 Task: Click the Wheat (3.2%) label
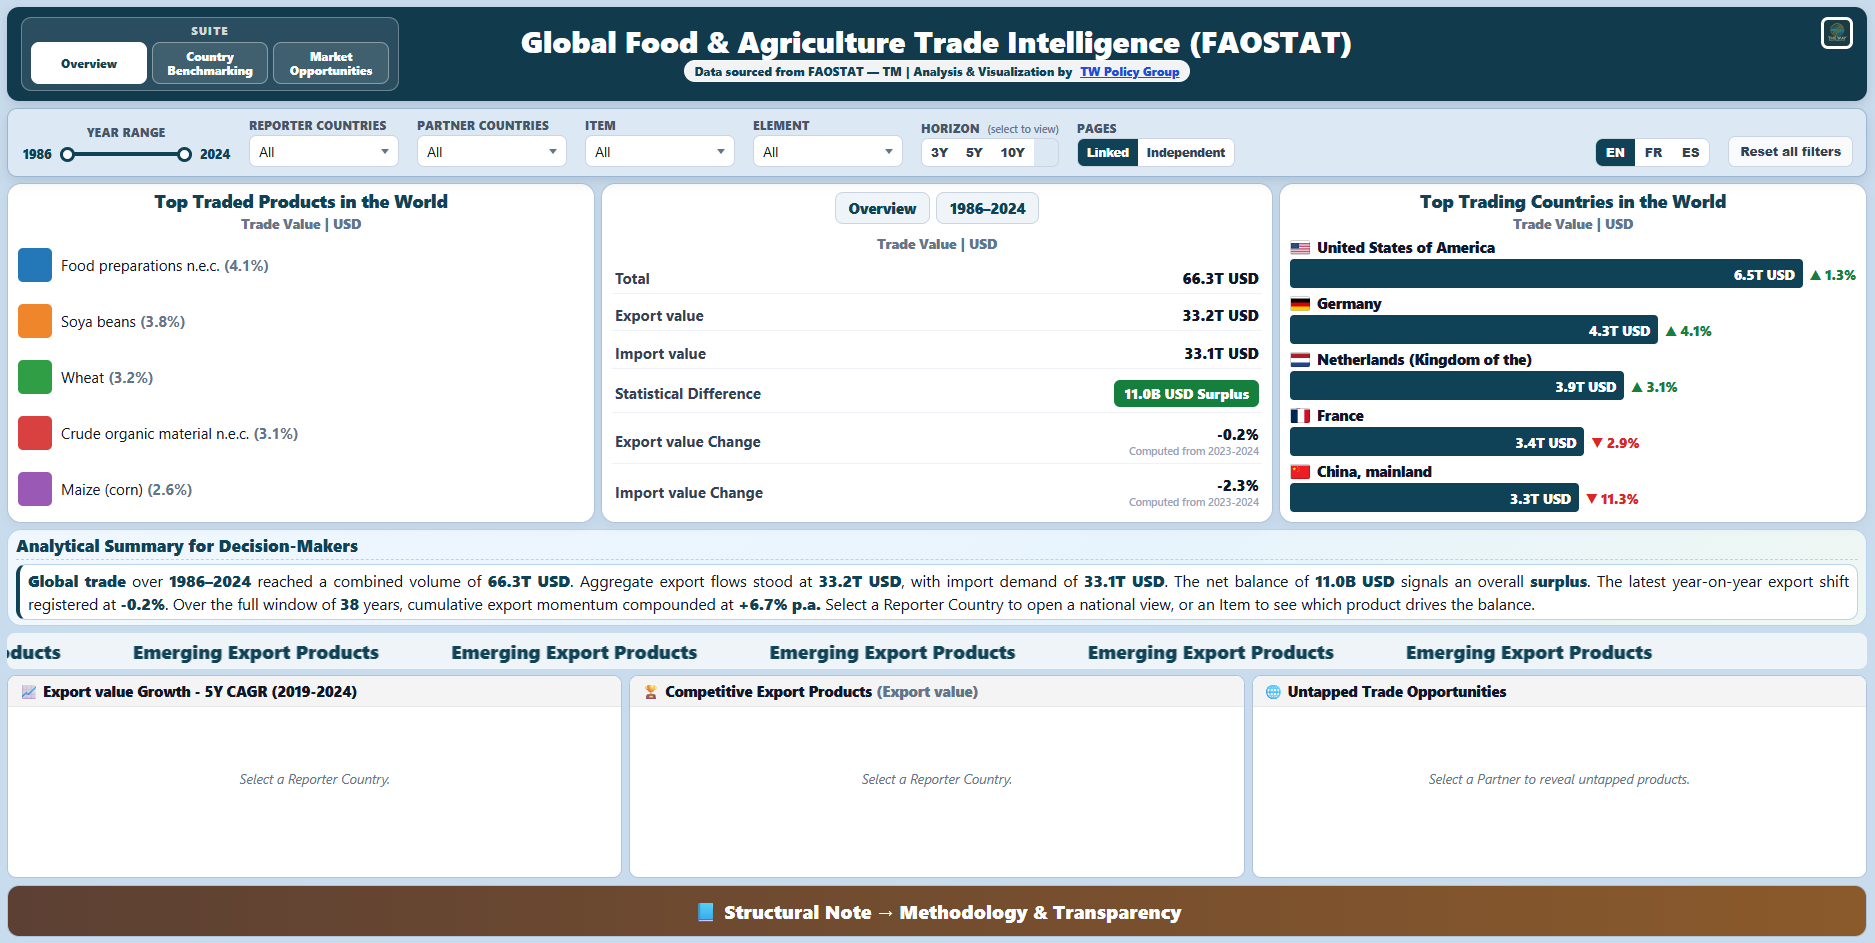[107, 378]
